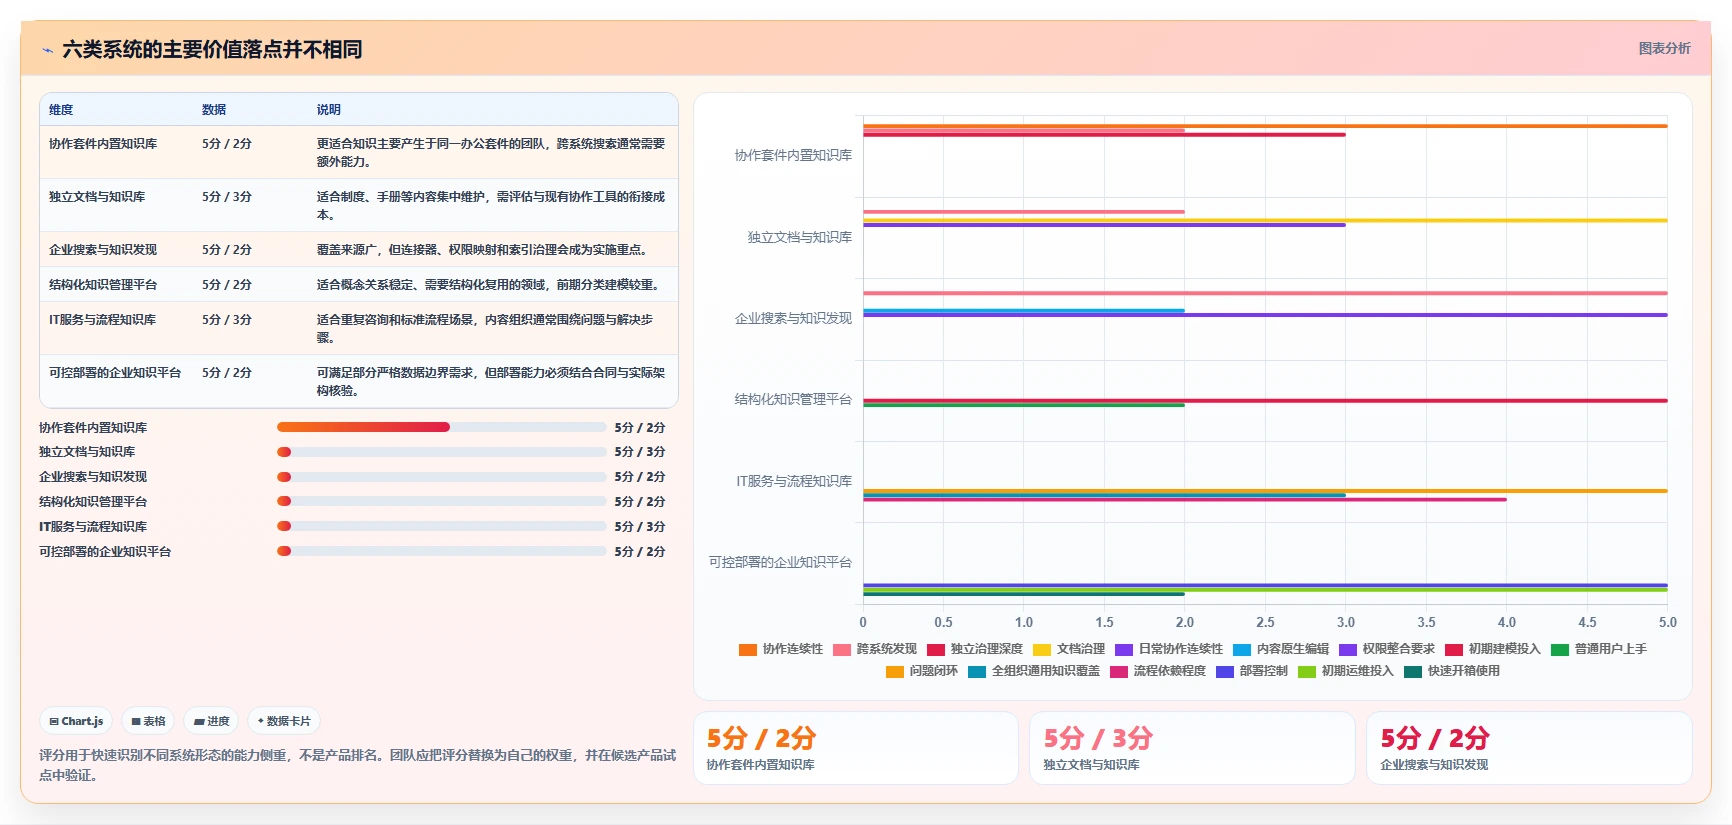Toggle the 普通用户上手 legend entry
This screenshot has height=825, width=1732.
point(1599,649)
